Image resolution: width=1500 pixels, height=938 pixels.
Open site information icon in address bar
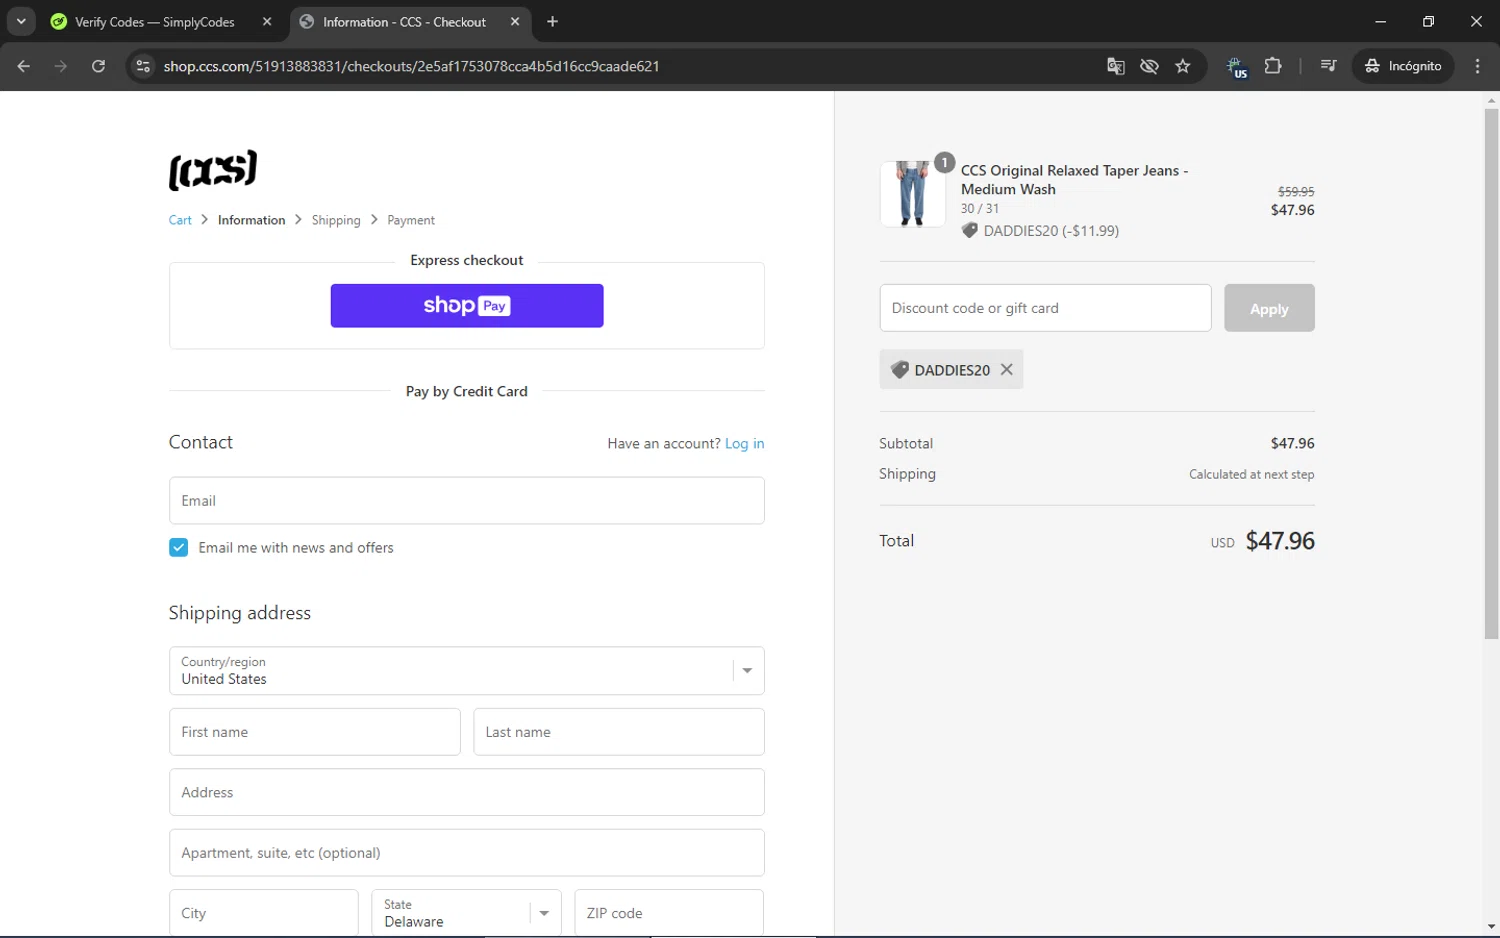[x=143, y=66]
